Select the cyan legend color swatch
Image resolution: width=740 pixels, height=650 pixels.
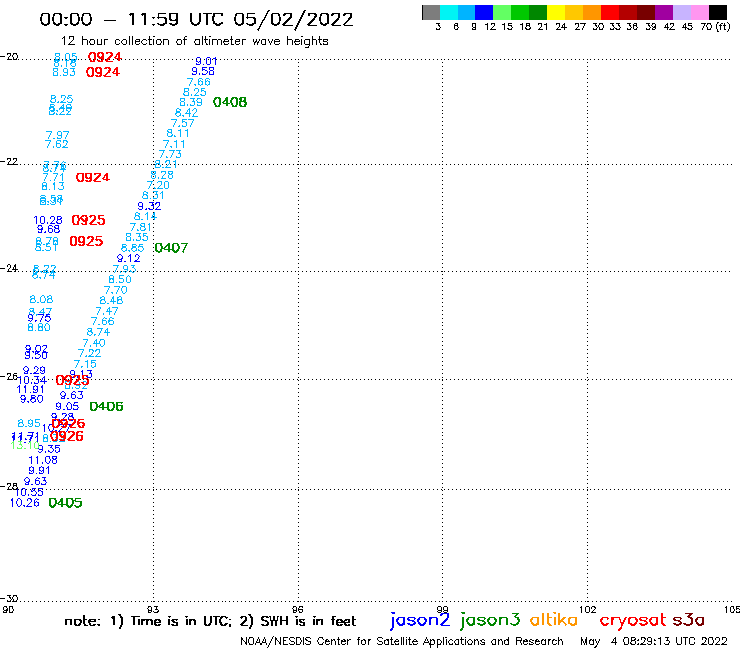(449, 12)
